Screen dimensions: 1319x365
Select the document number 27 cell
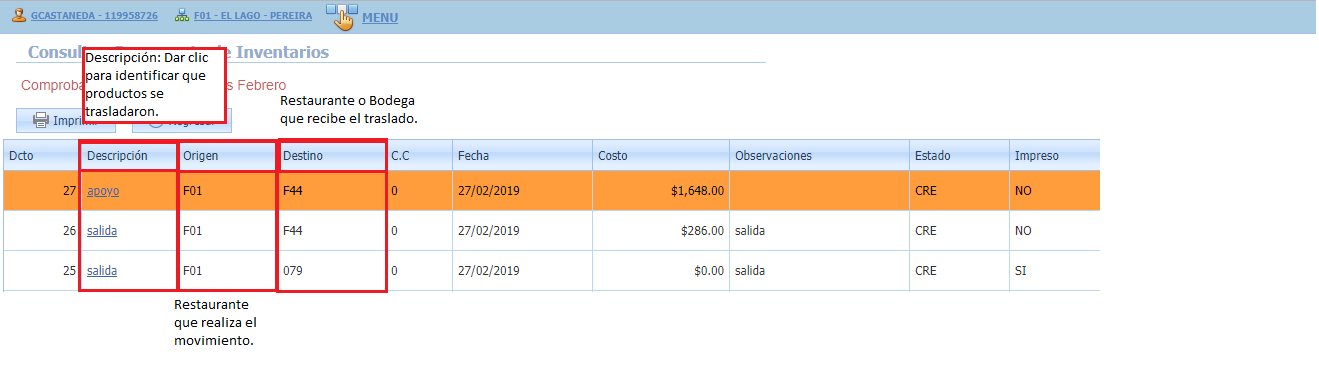pyautogui.click(x=41, y=190)
